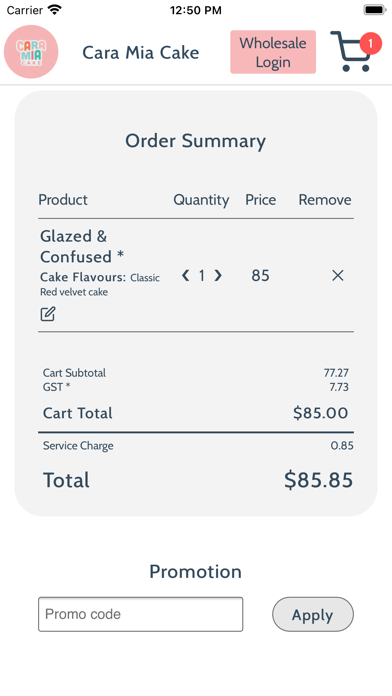Focus the Promo code input field
The image size is (392, 696).
[141, 614]
